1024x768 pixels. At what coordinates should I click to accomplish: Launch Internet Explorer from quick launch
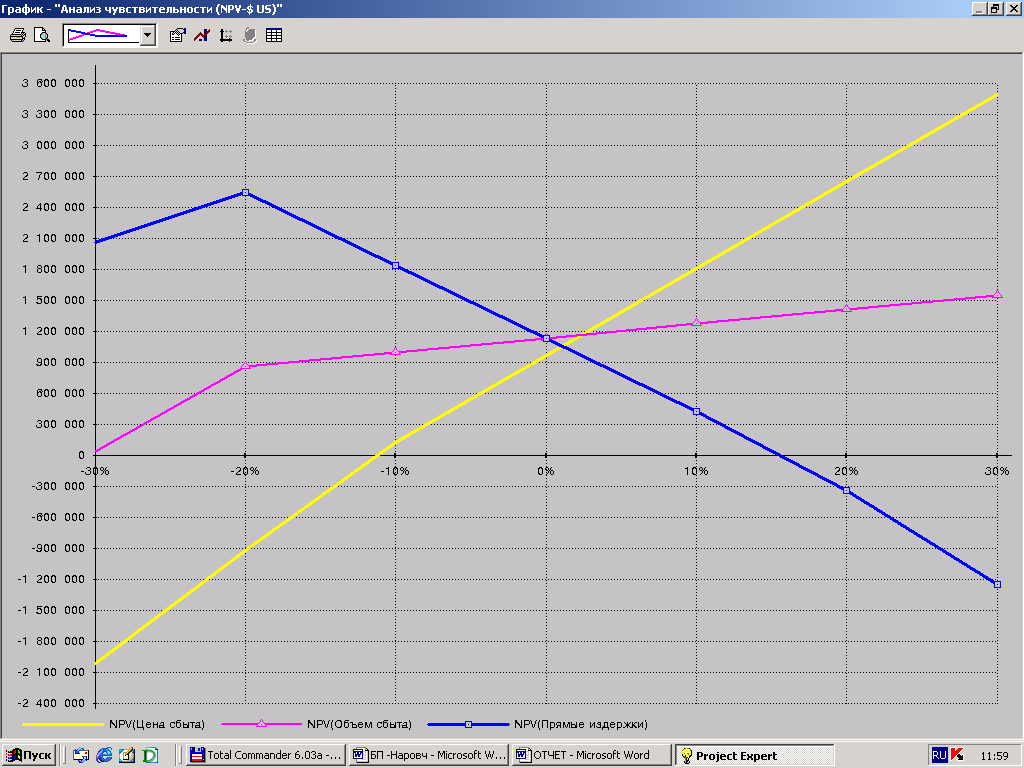104,755
